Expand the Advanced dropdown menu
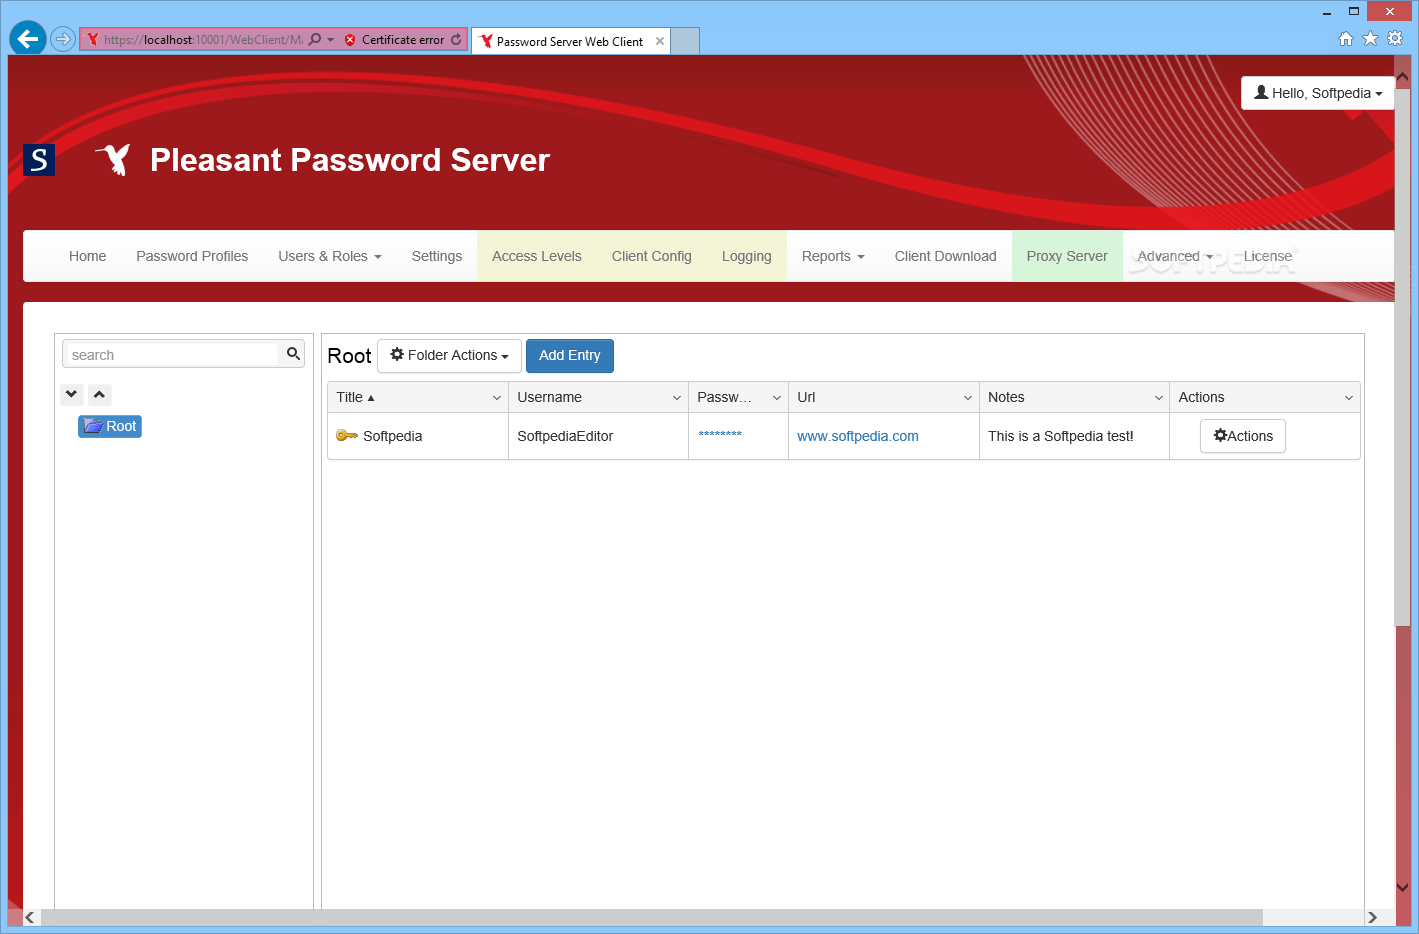 click(1175, 256)
